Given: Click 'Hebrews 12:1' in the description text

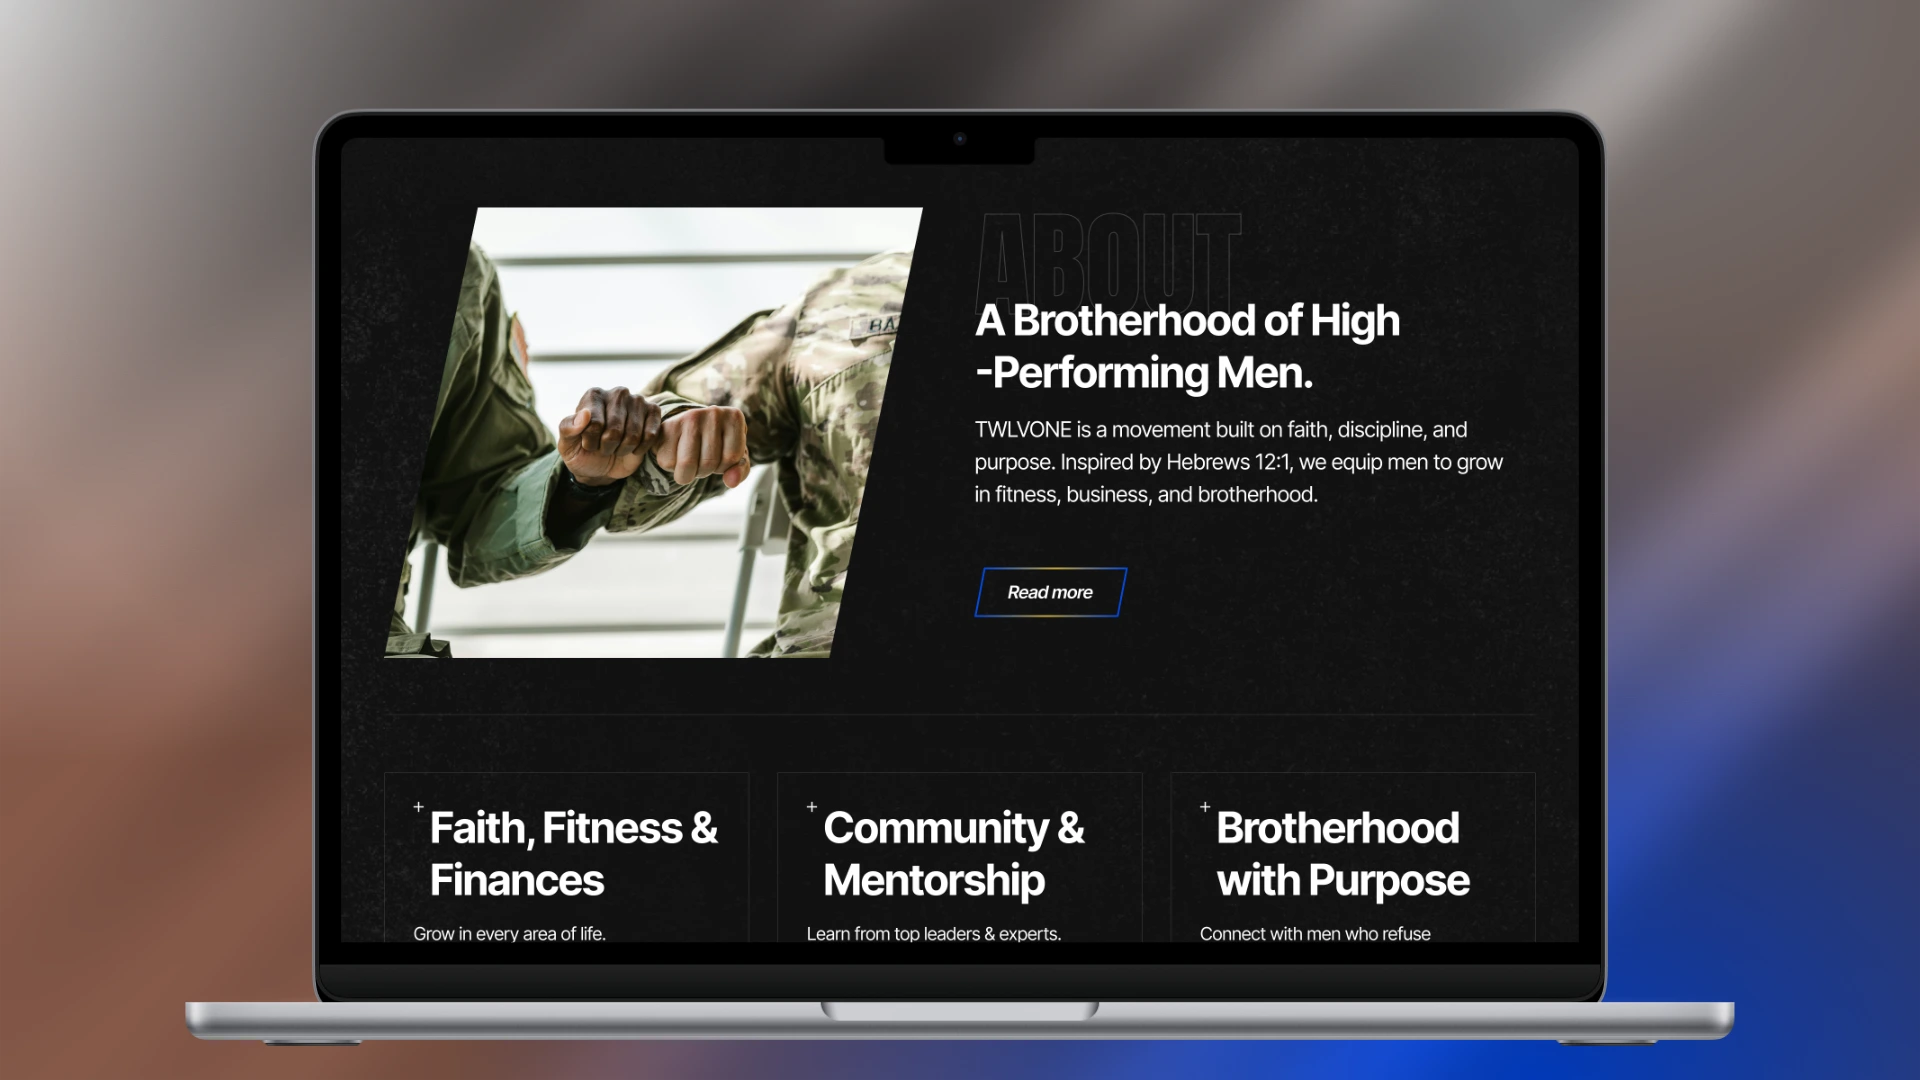Looking at the screenshot, I should tap(1228, 462).
